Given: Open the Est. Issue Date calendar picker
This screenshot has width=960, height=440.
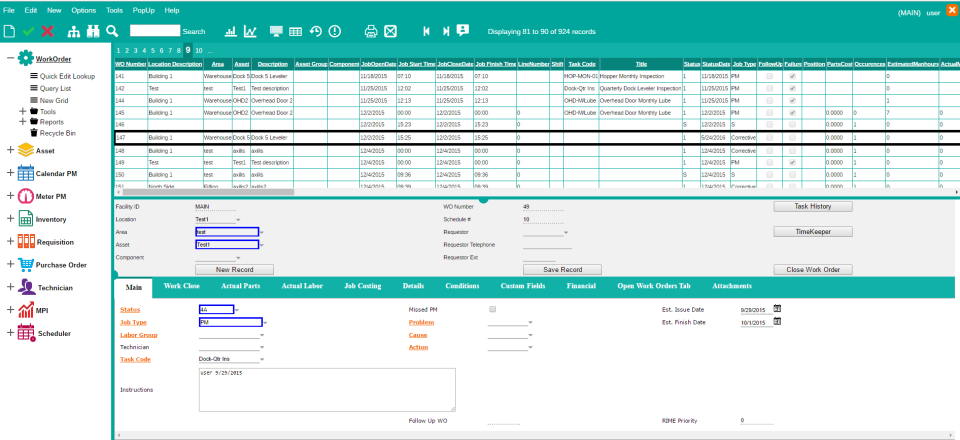Looking at the screenshot, I should click(x=777, y=308).
